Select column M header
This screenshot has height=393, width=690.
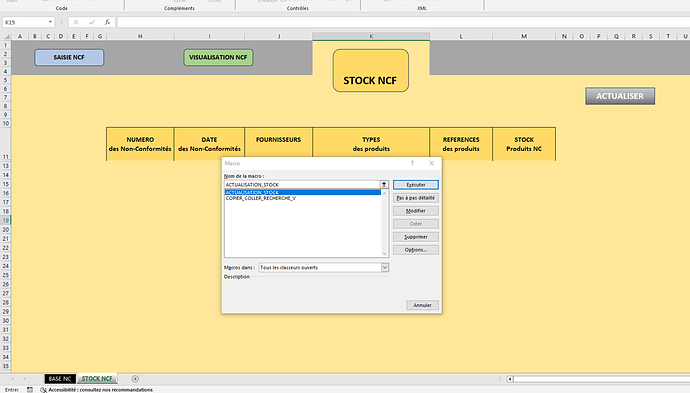(x=524, y=36)
